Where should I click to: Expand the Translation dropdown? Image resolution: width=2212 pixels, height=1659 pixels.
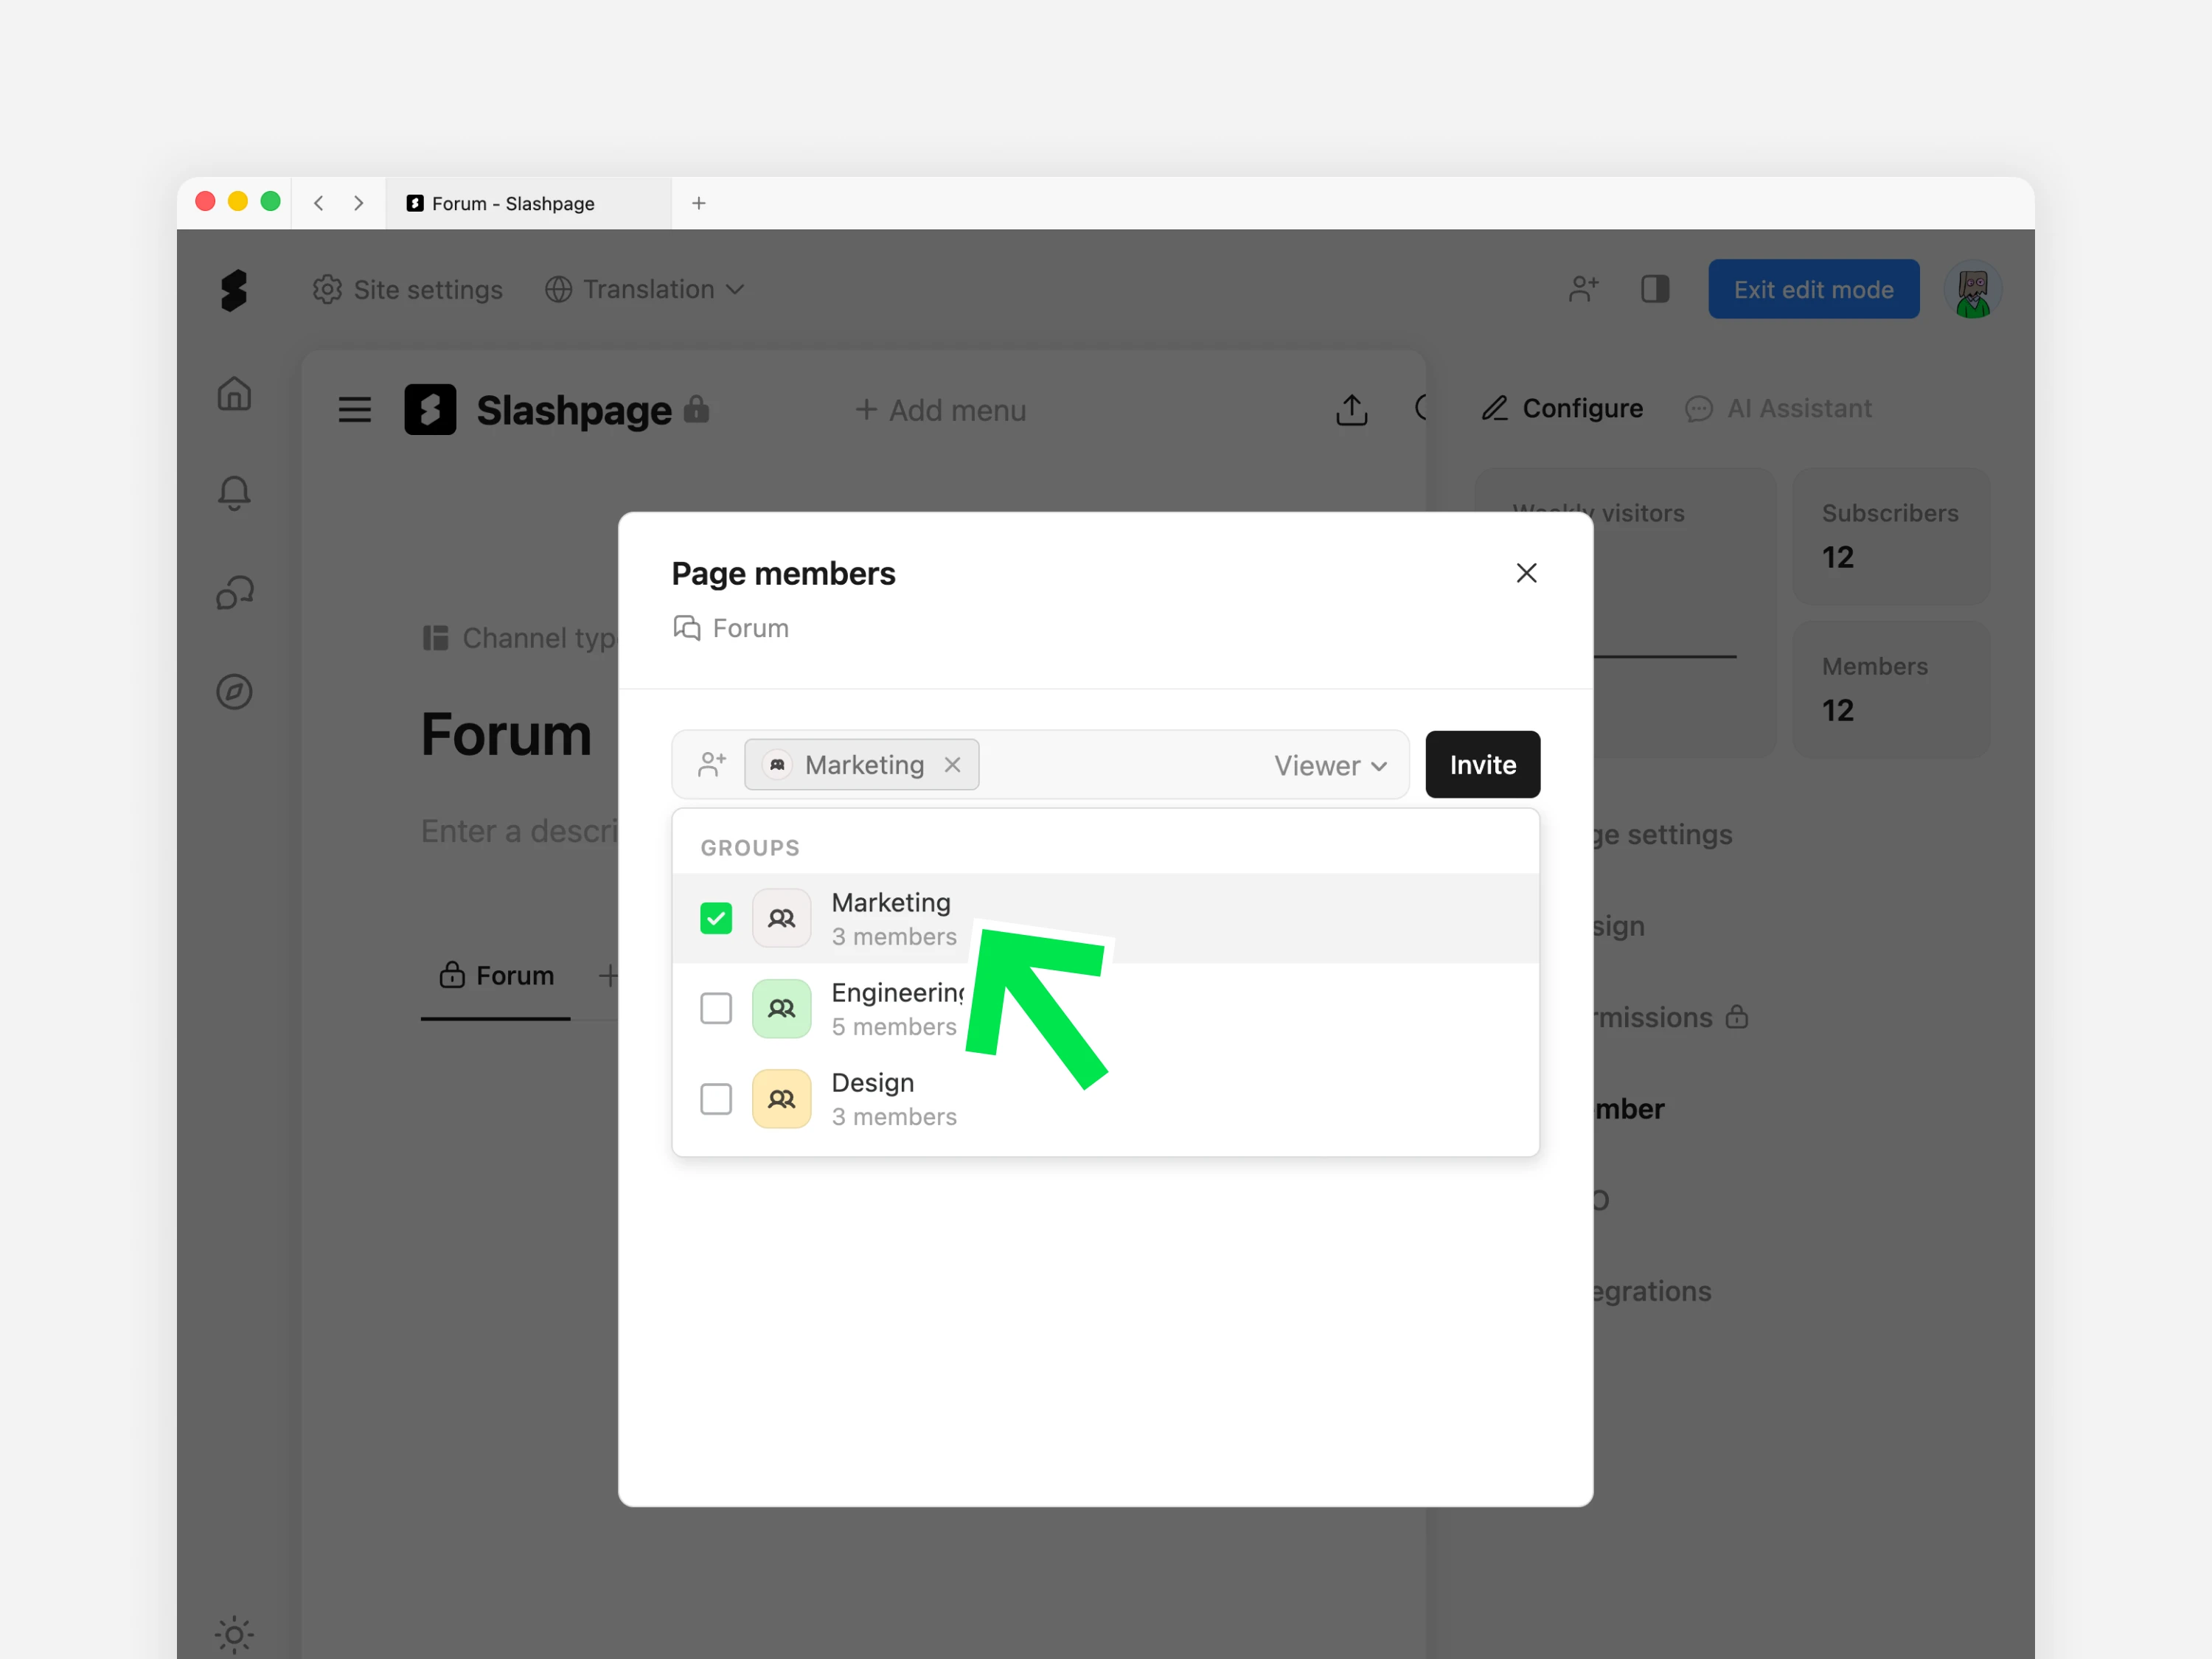pos(645,289)
